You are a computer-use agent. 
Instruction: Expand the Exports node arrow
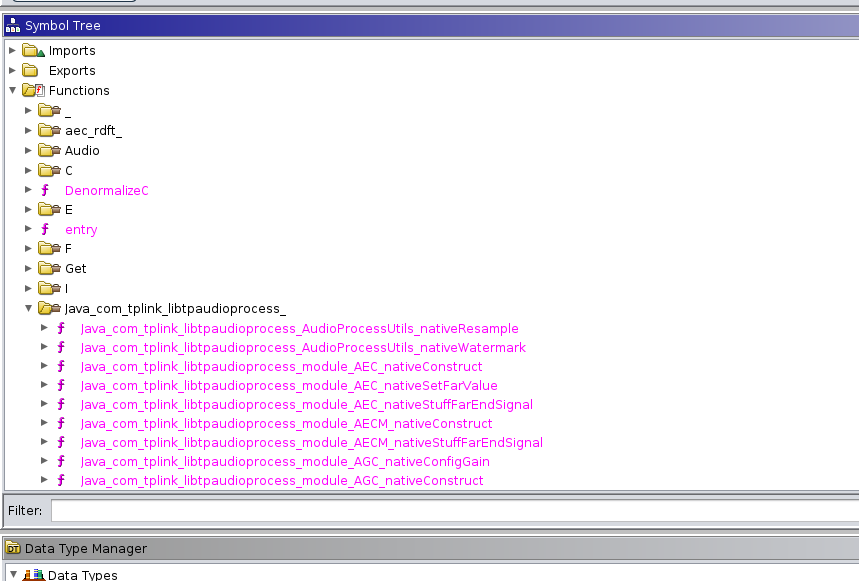tap(12, 71)
